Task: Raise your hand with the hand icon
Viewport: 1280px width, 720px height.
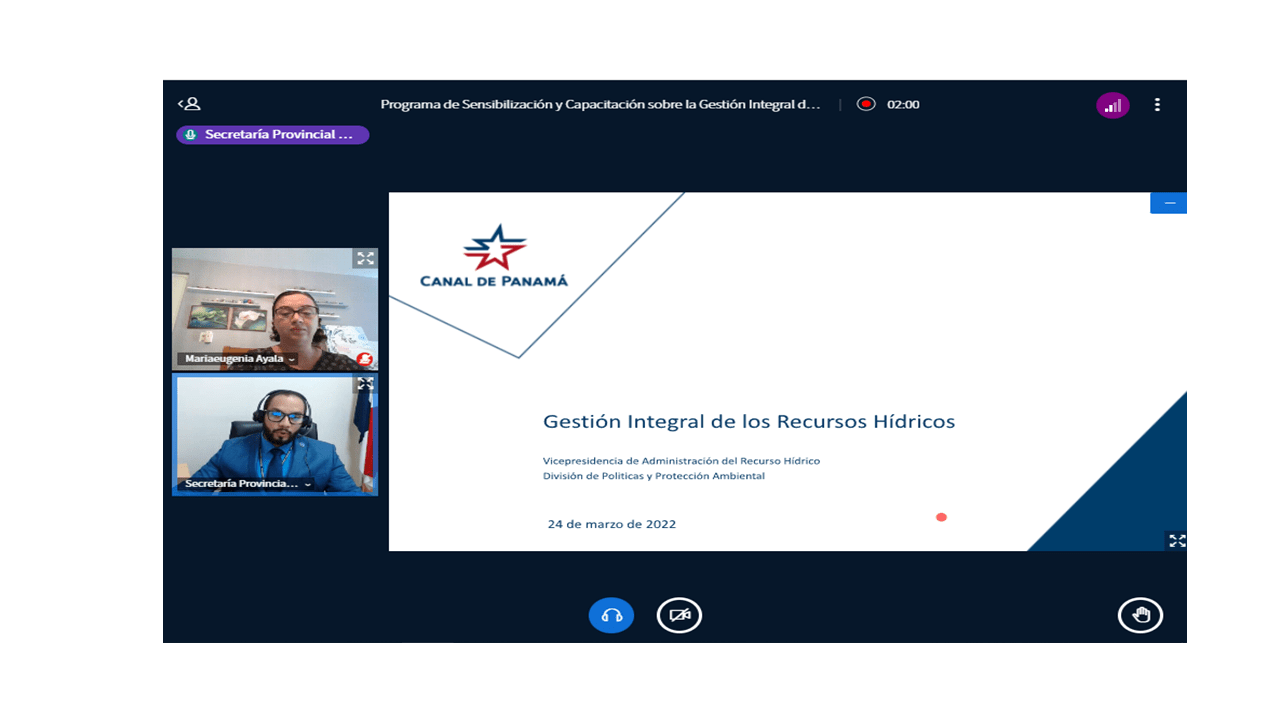Action: [x=1140, y=615]
